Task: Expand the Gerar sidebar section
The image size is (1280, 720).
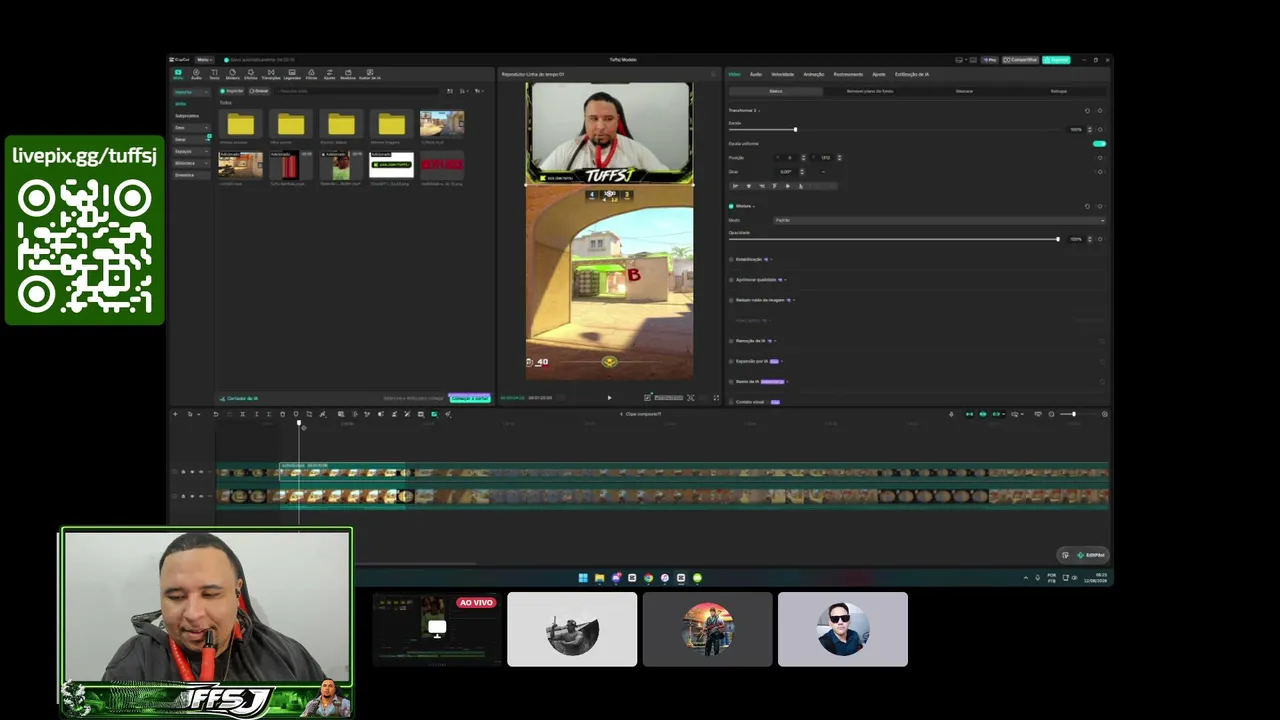Action: click(190, 140)
